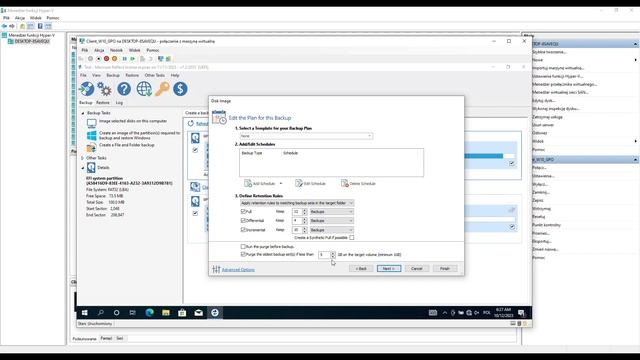Click the Backup disk-image toolbar icon
The height and width of the screenshot is (360, 640).
[87, 89]
